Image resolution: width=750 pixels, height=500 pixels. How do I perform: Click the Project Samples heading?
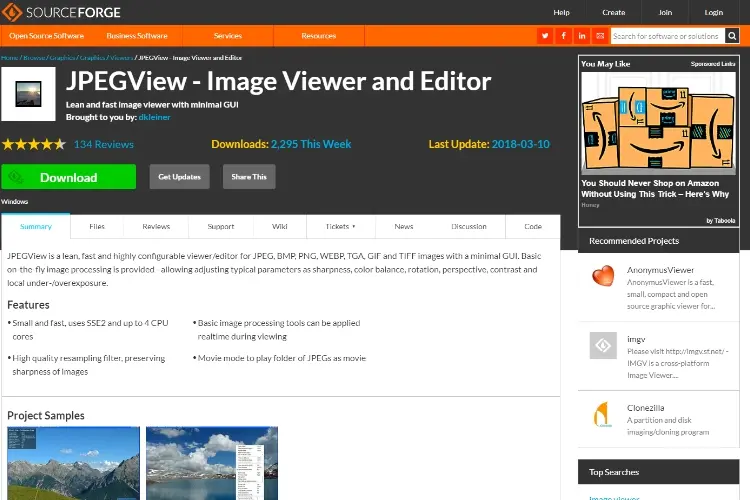[x=46, y=415]
